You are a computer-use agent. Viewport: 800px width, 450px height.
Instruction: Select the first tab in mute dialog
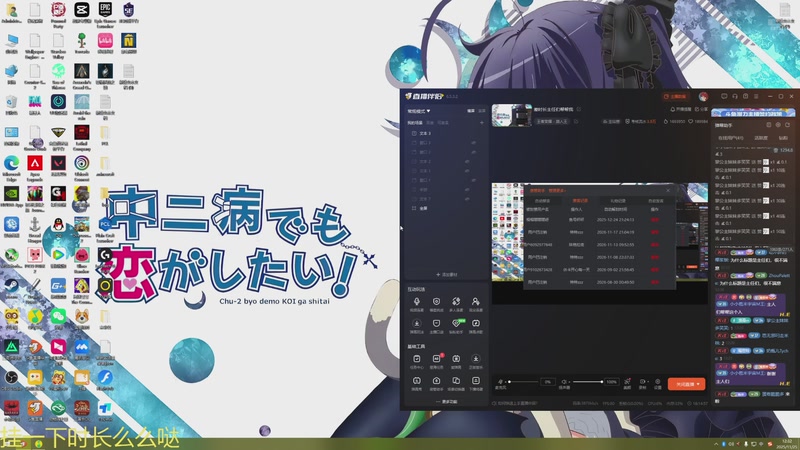point(542,201)
